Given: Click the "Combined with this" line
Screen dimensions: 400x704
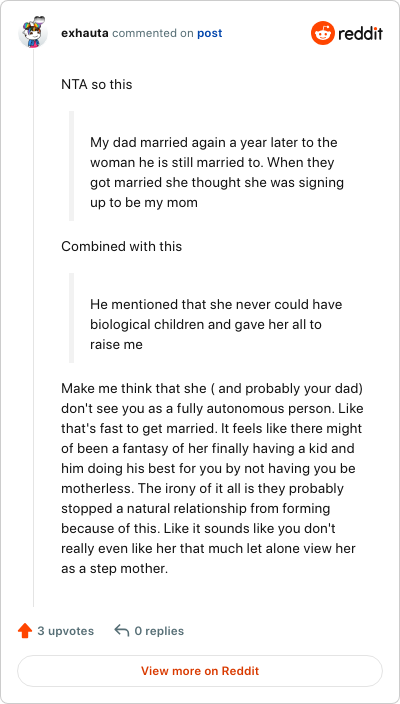Looking at the screenshot, I should (122, 246).
